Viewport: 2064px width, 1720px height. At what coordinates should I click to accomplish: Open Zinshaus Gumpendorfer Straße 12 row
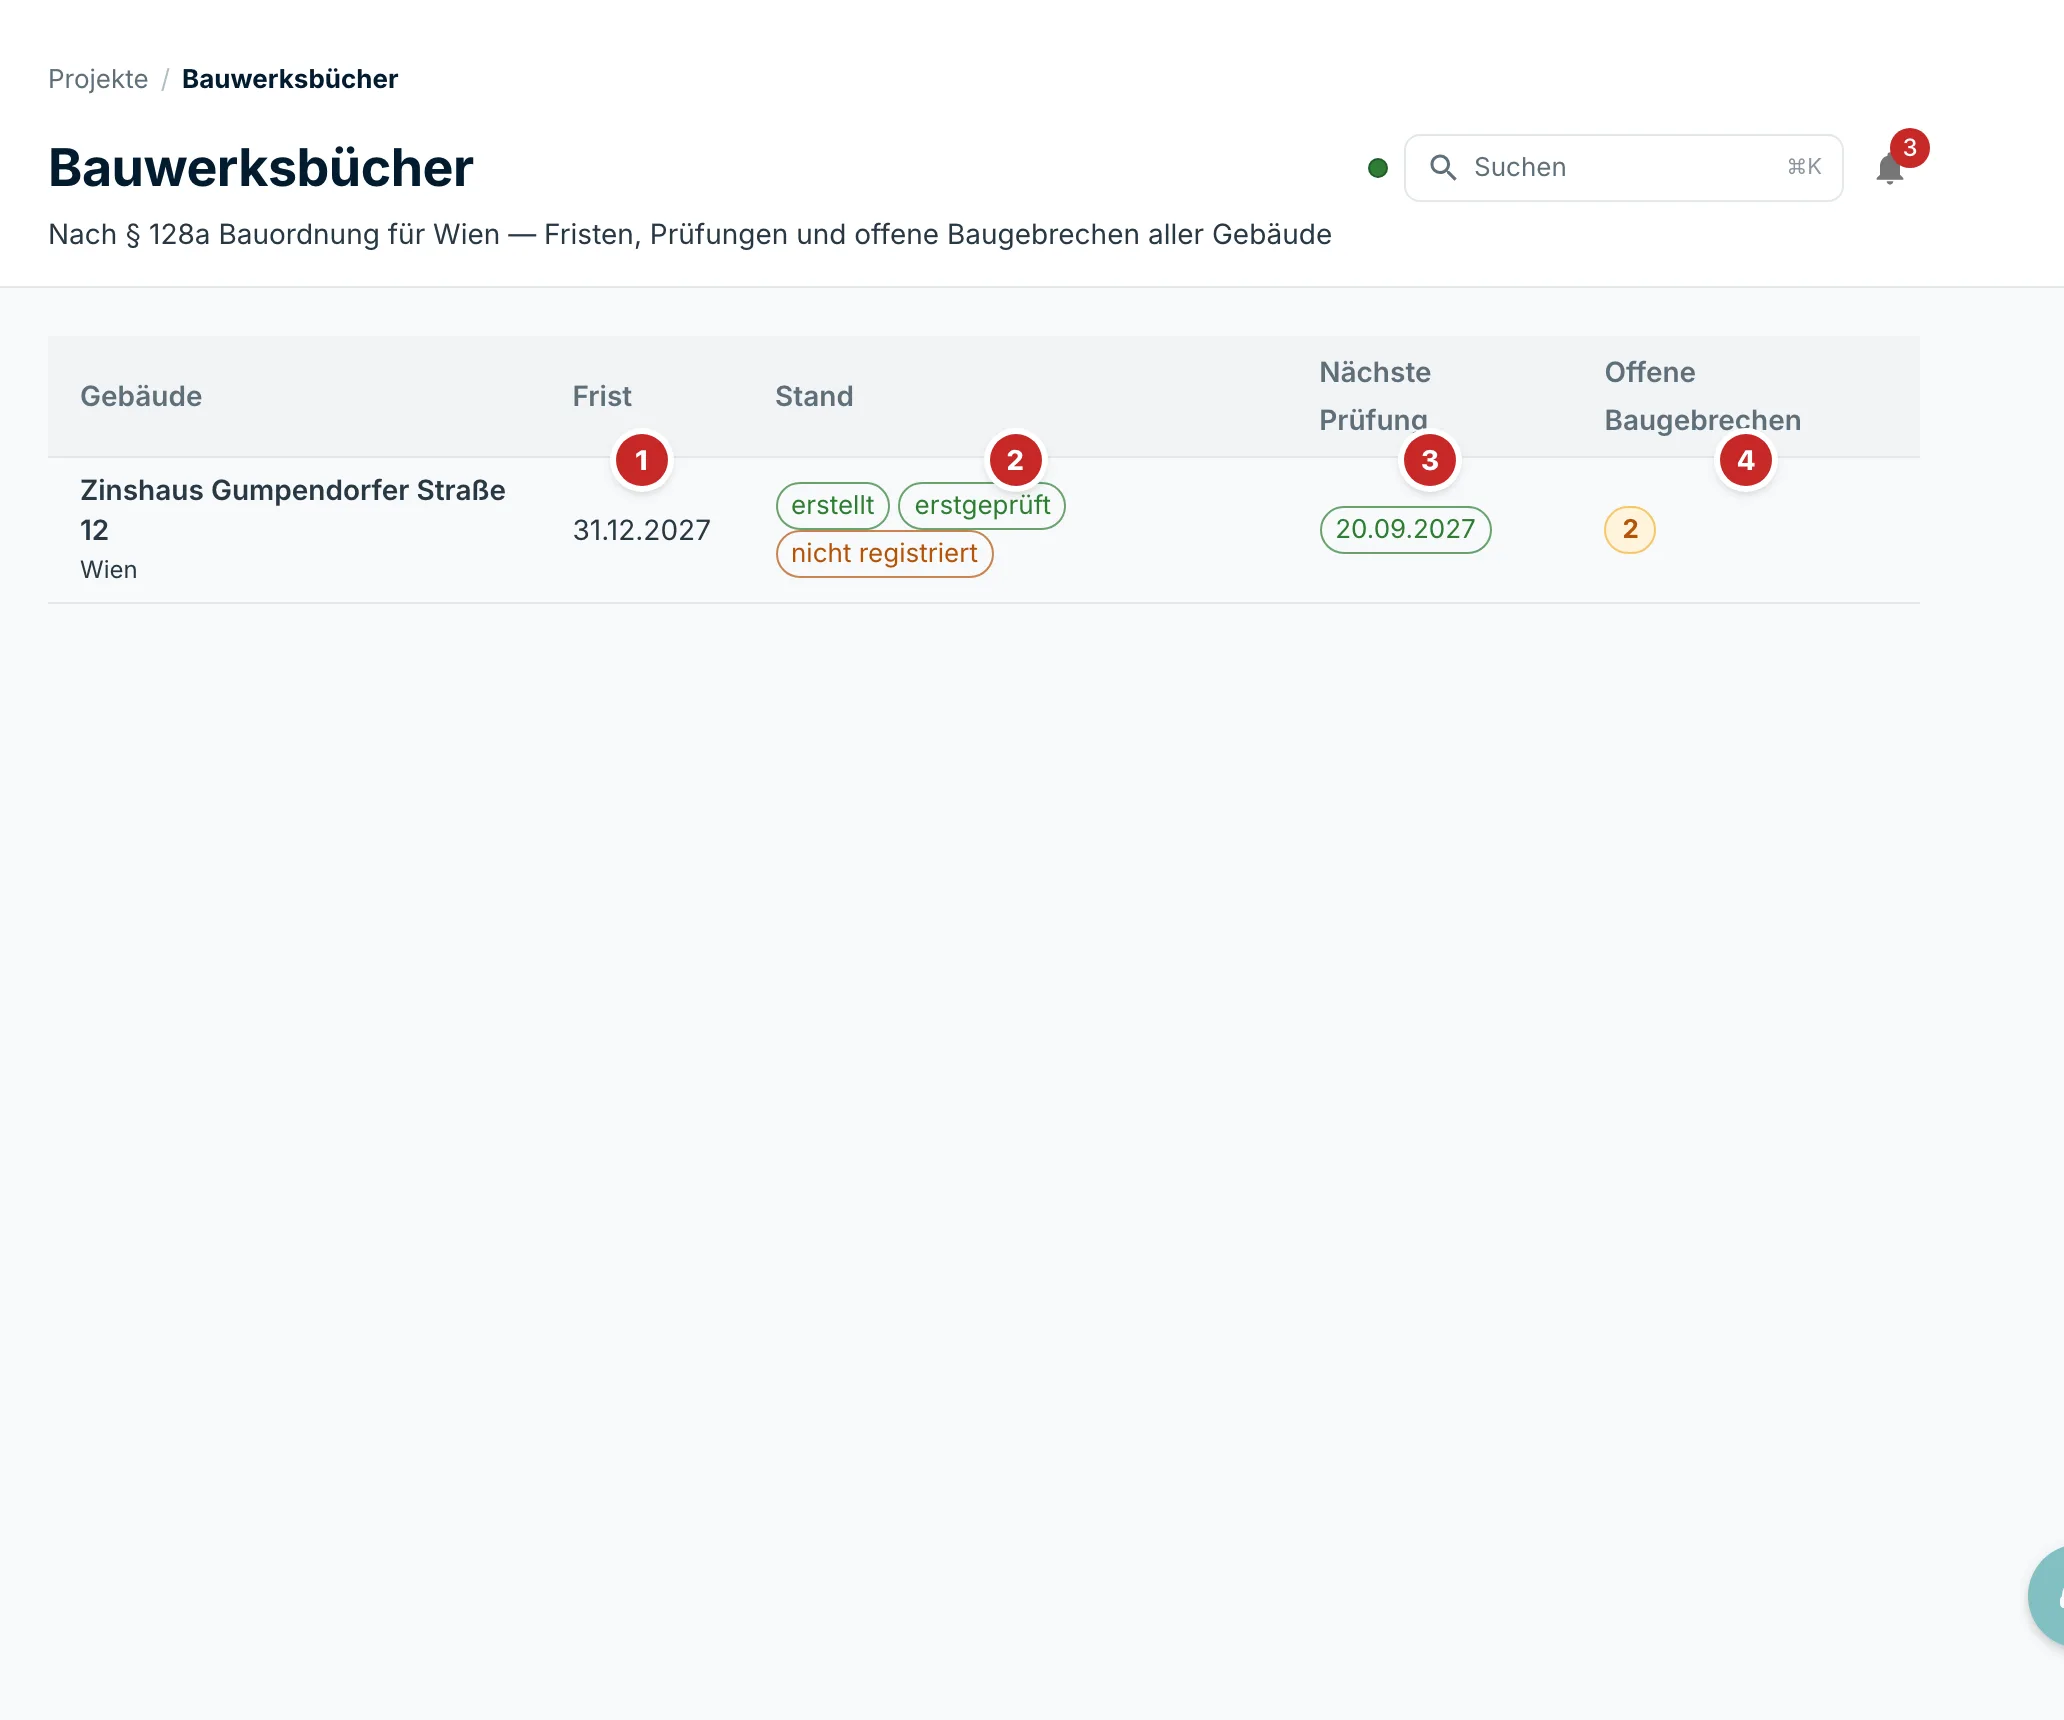[x=984, y=530]
